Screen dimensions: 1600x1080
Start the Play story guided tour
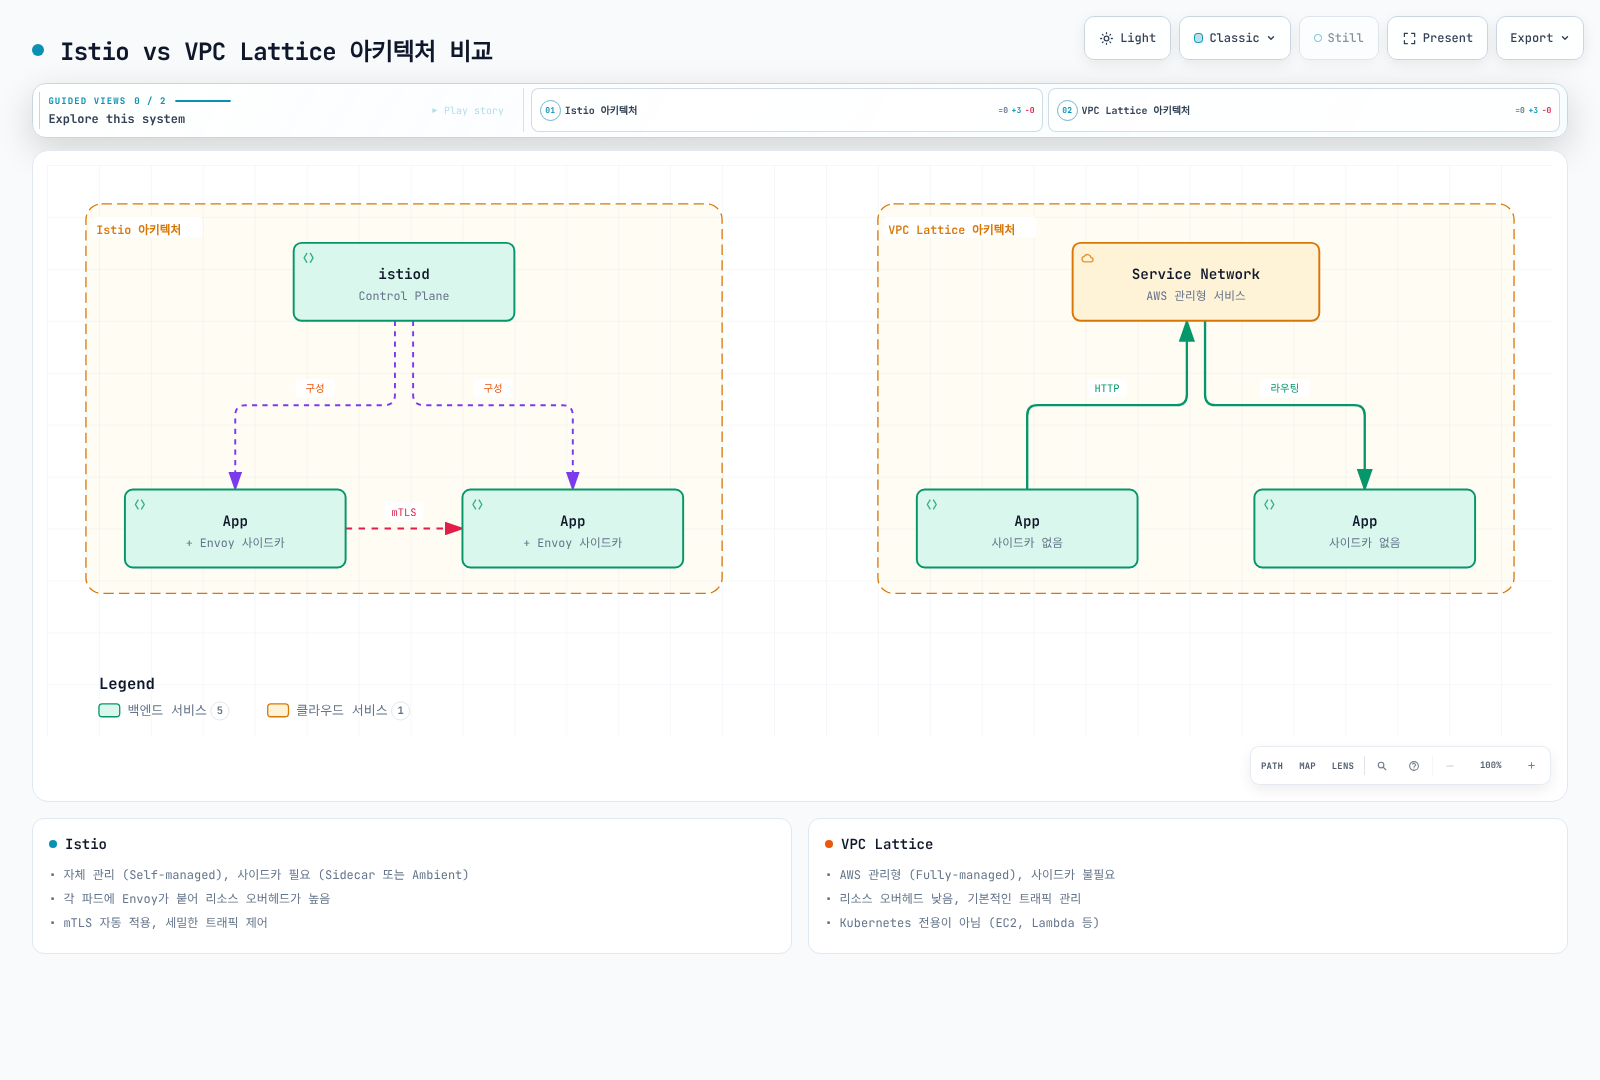click(468, 111)
